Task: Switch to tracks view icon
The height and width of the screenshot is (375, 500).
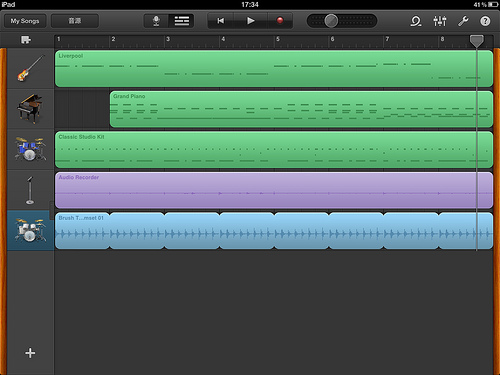Action: click(x=182, y=21)
